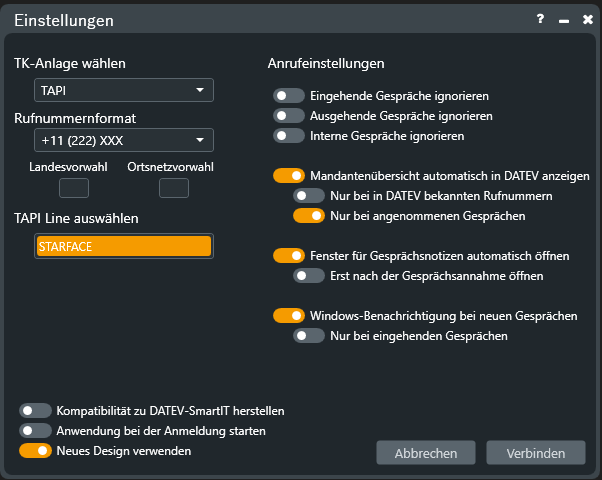Minimize the Einstellungen dialog
The image size is (602, 480).
click(564, 21)
